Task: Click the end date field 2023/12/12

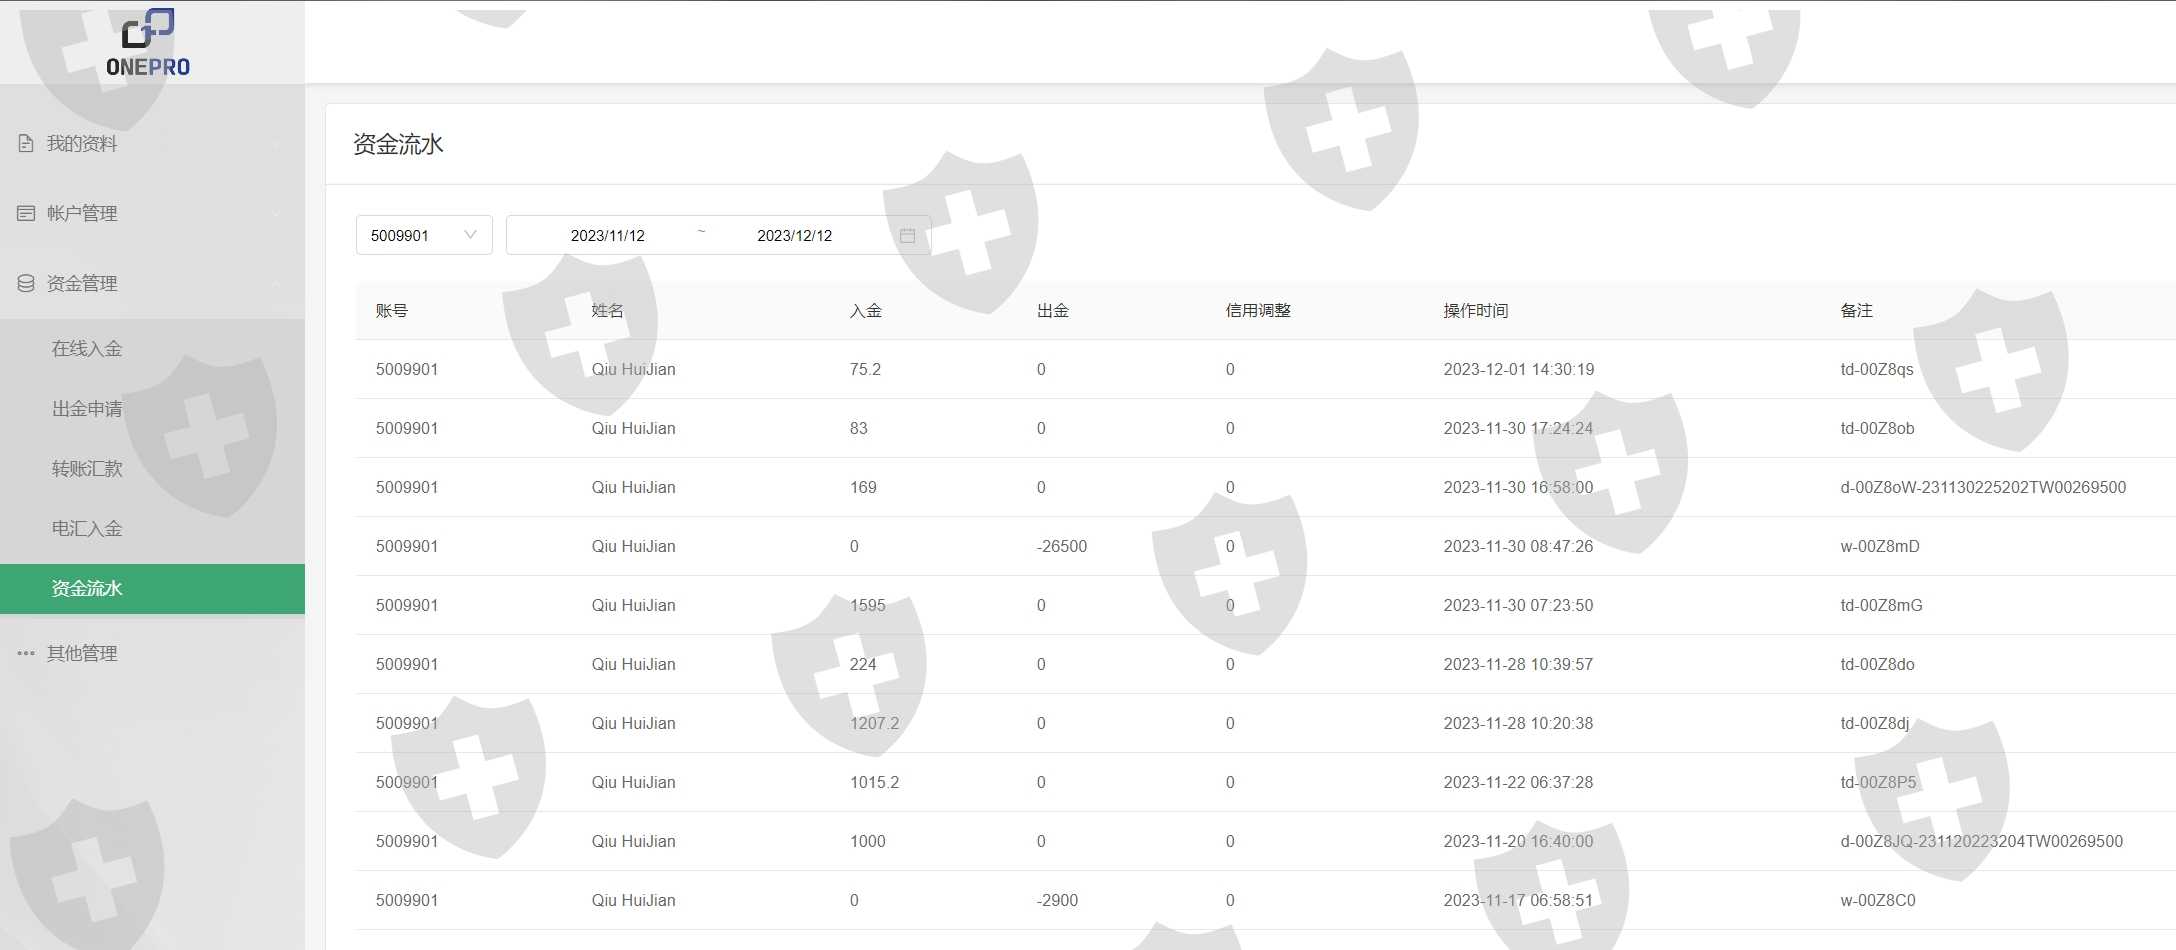Action: 794,236
